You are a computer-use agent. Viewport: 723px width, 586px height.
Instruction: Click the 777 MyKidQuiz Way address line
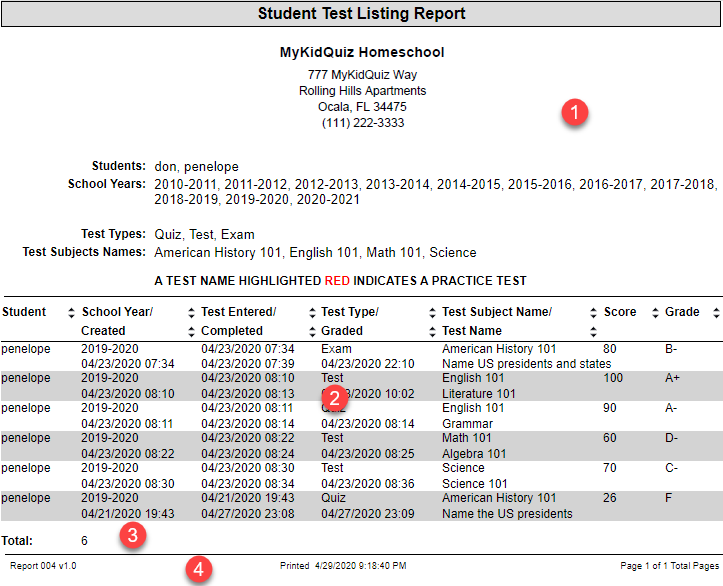(362, 75)
